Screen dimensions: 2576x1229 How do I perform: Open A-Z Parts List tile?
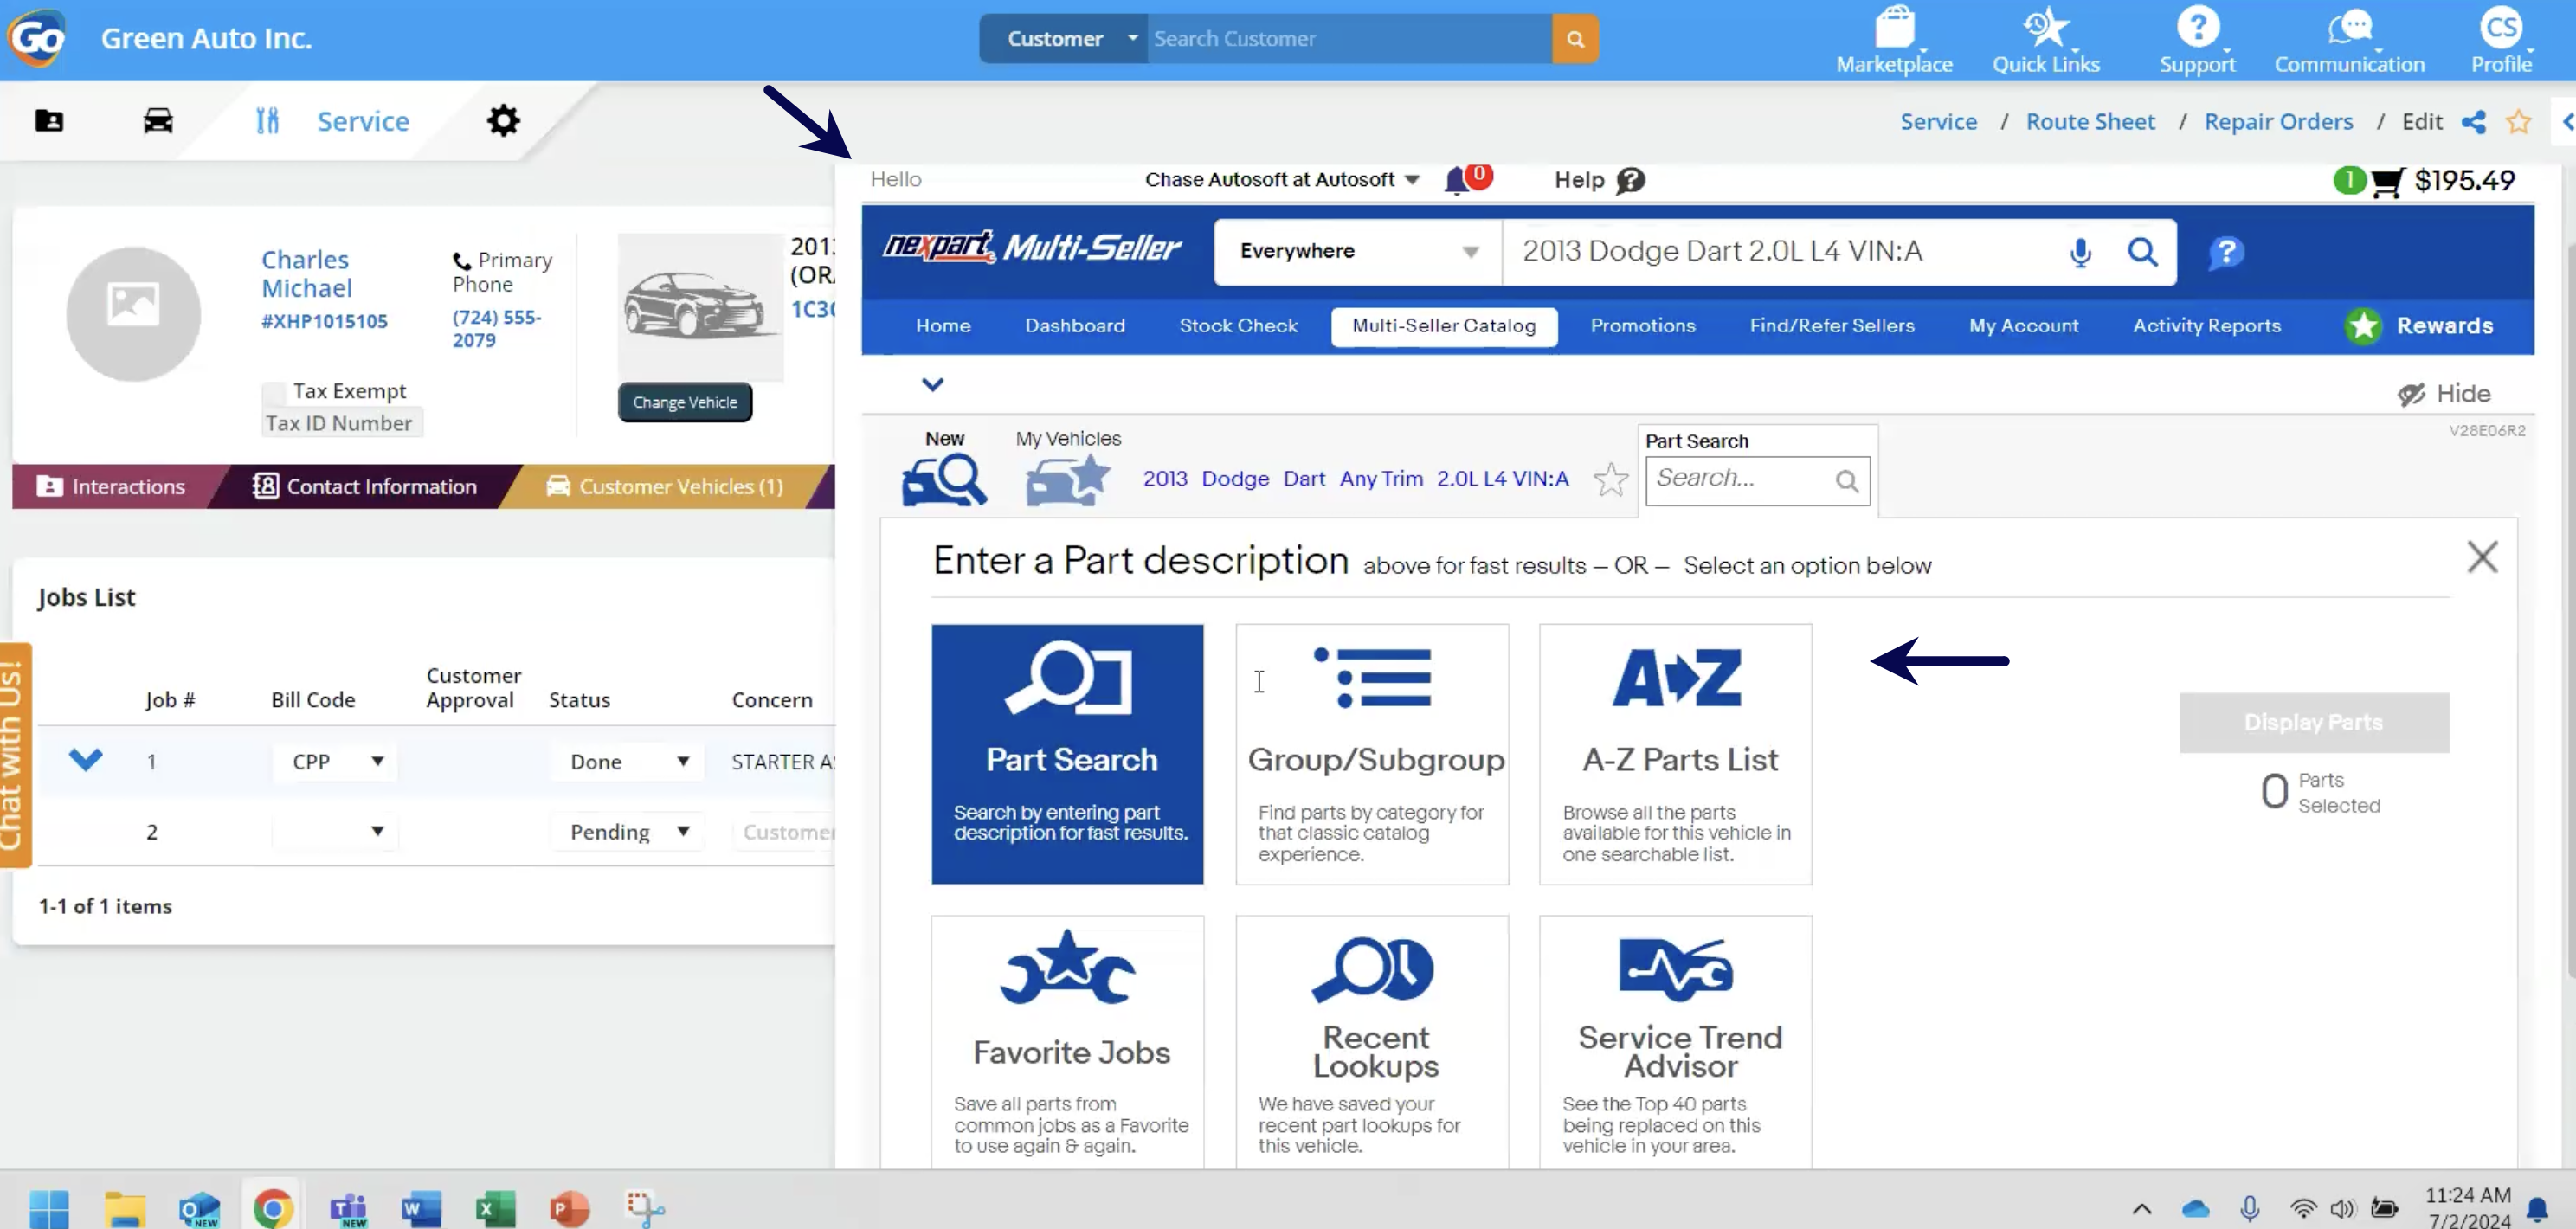tap(1675, 754)
